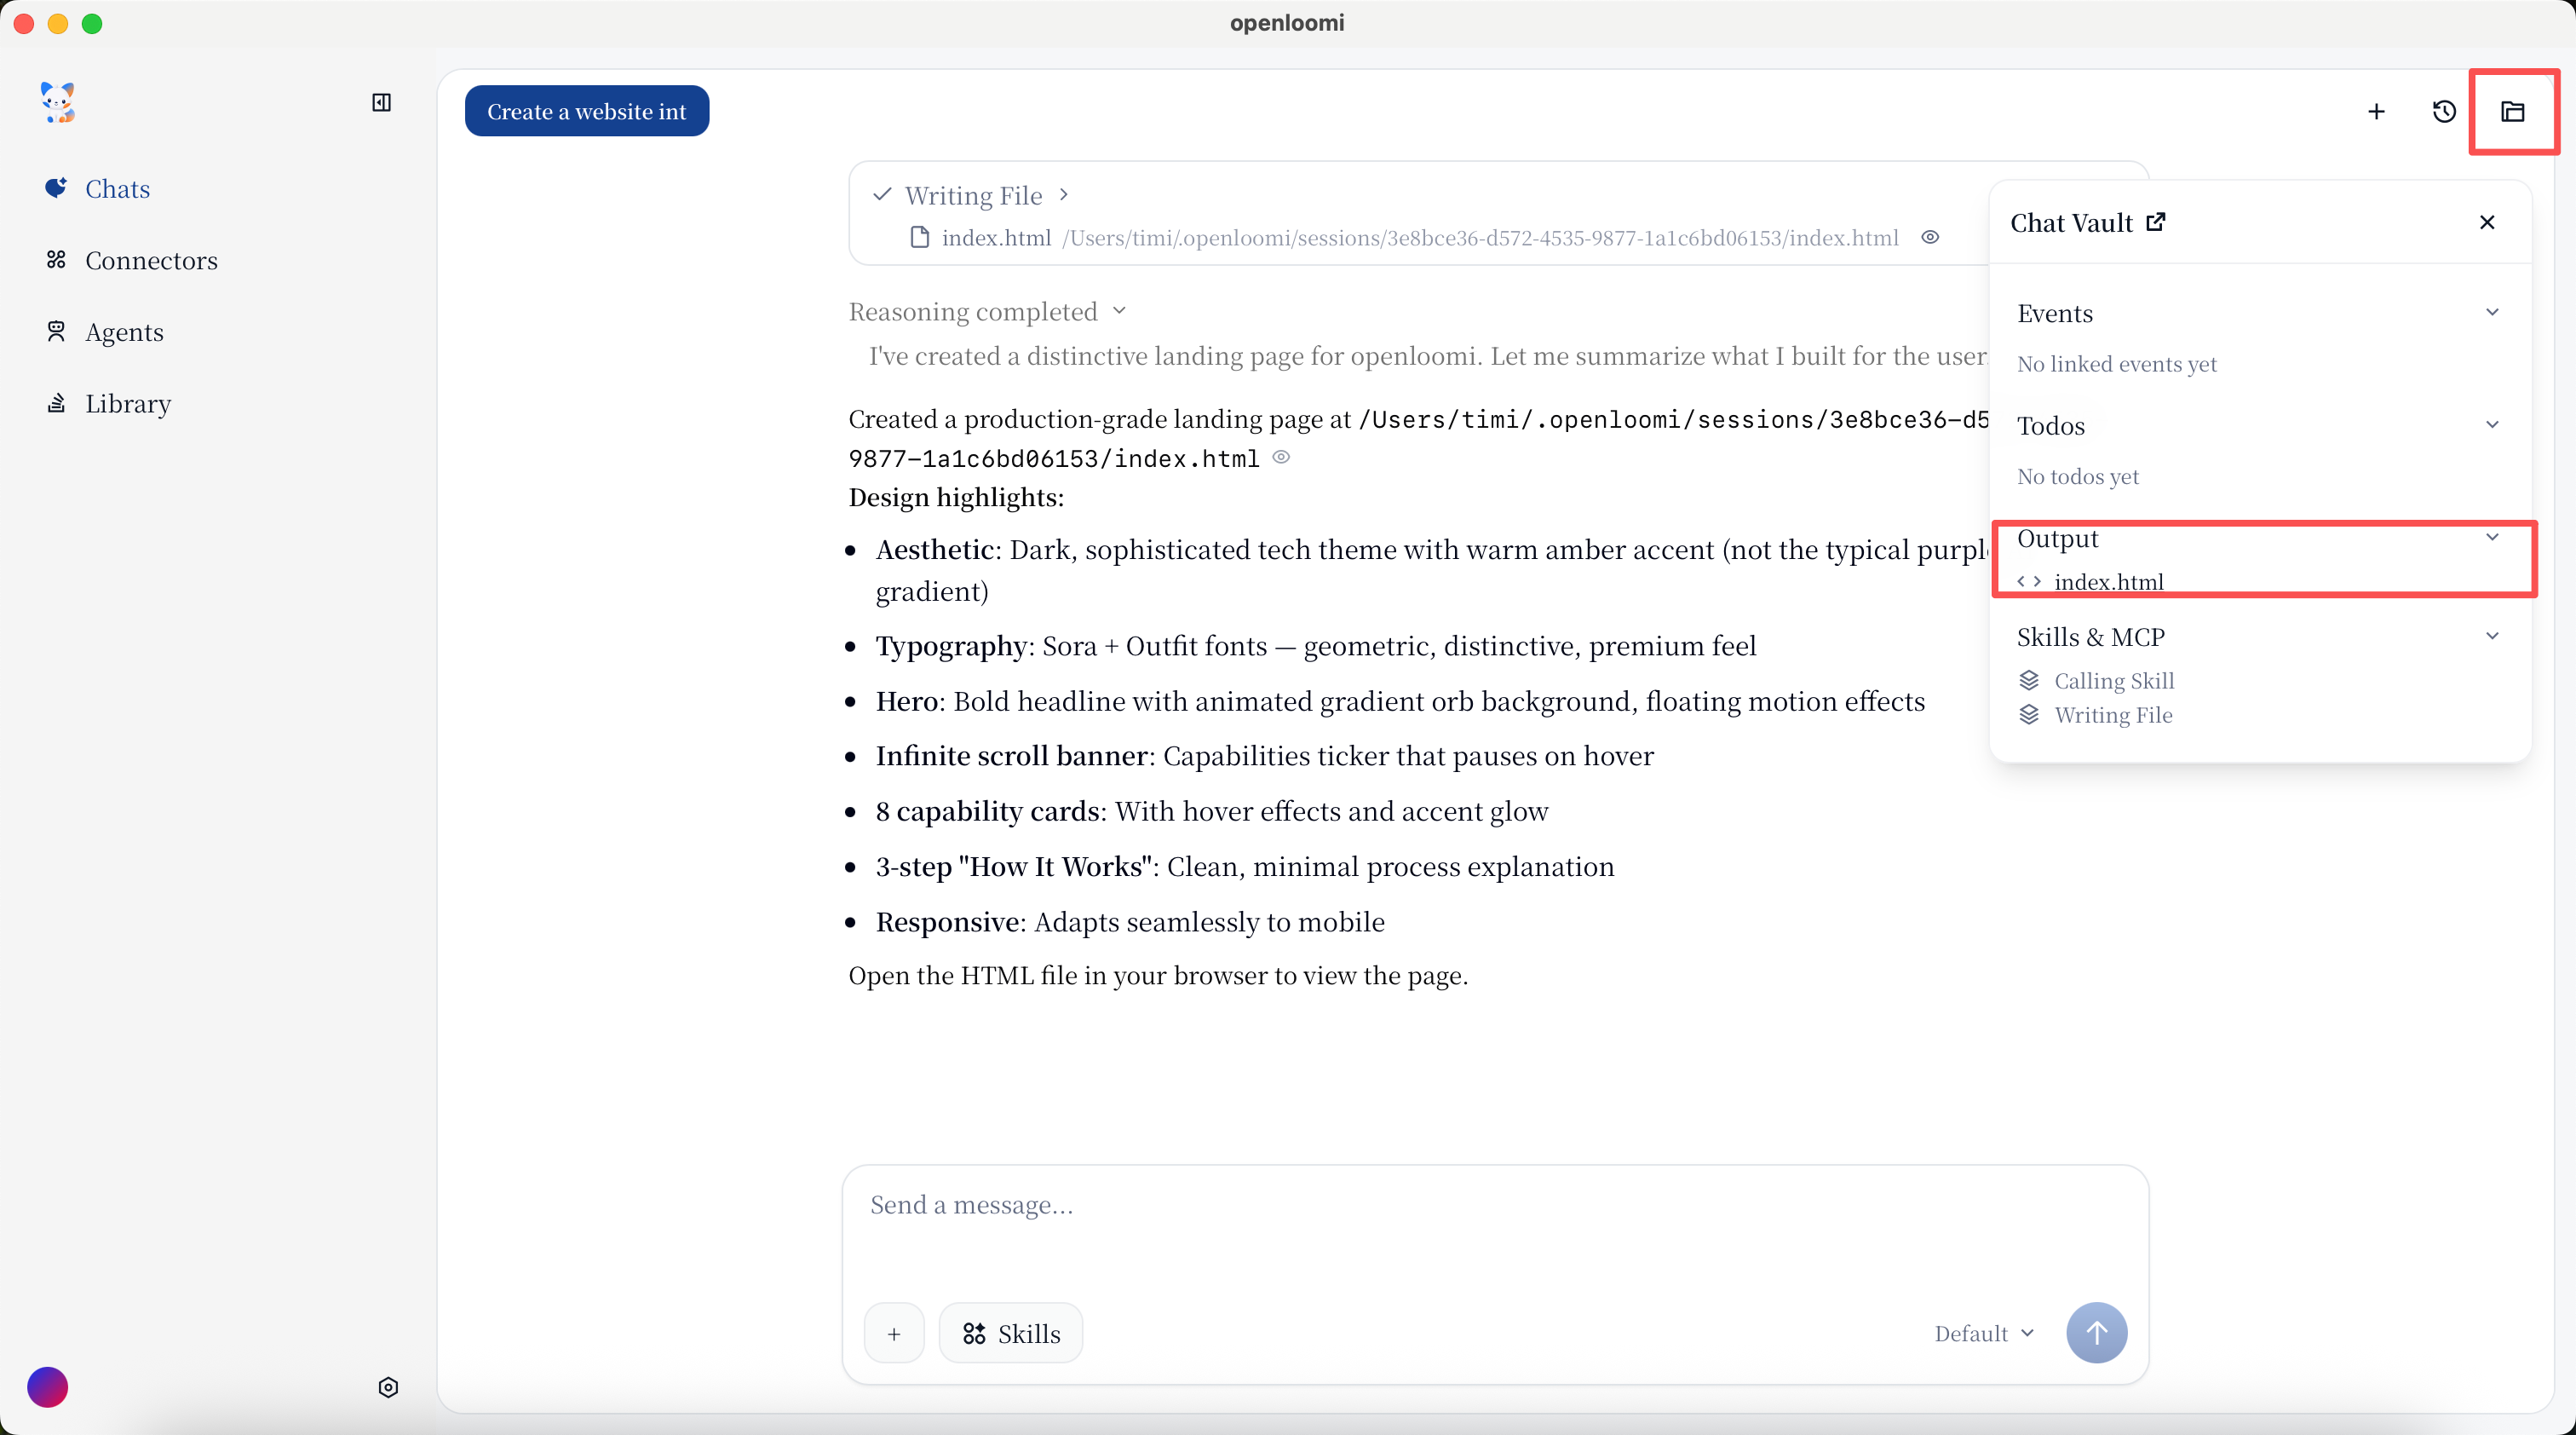This screenshot has height=1435, width=2576.
Task: Add attachment with the plus button
Action: (x=894, y=1333)
